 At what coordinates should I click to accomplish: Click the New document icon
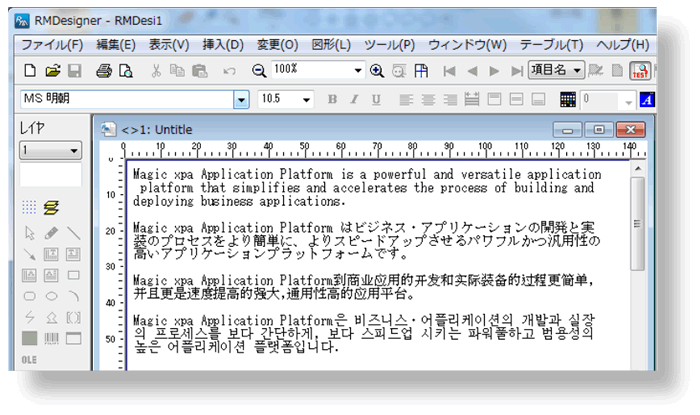coord(29,71)
